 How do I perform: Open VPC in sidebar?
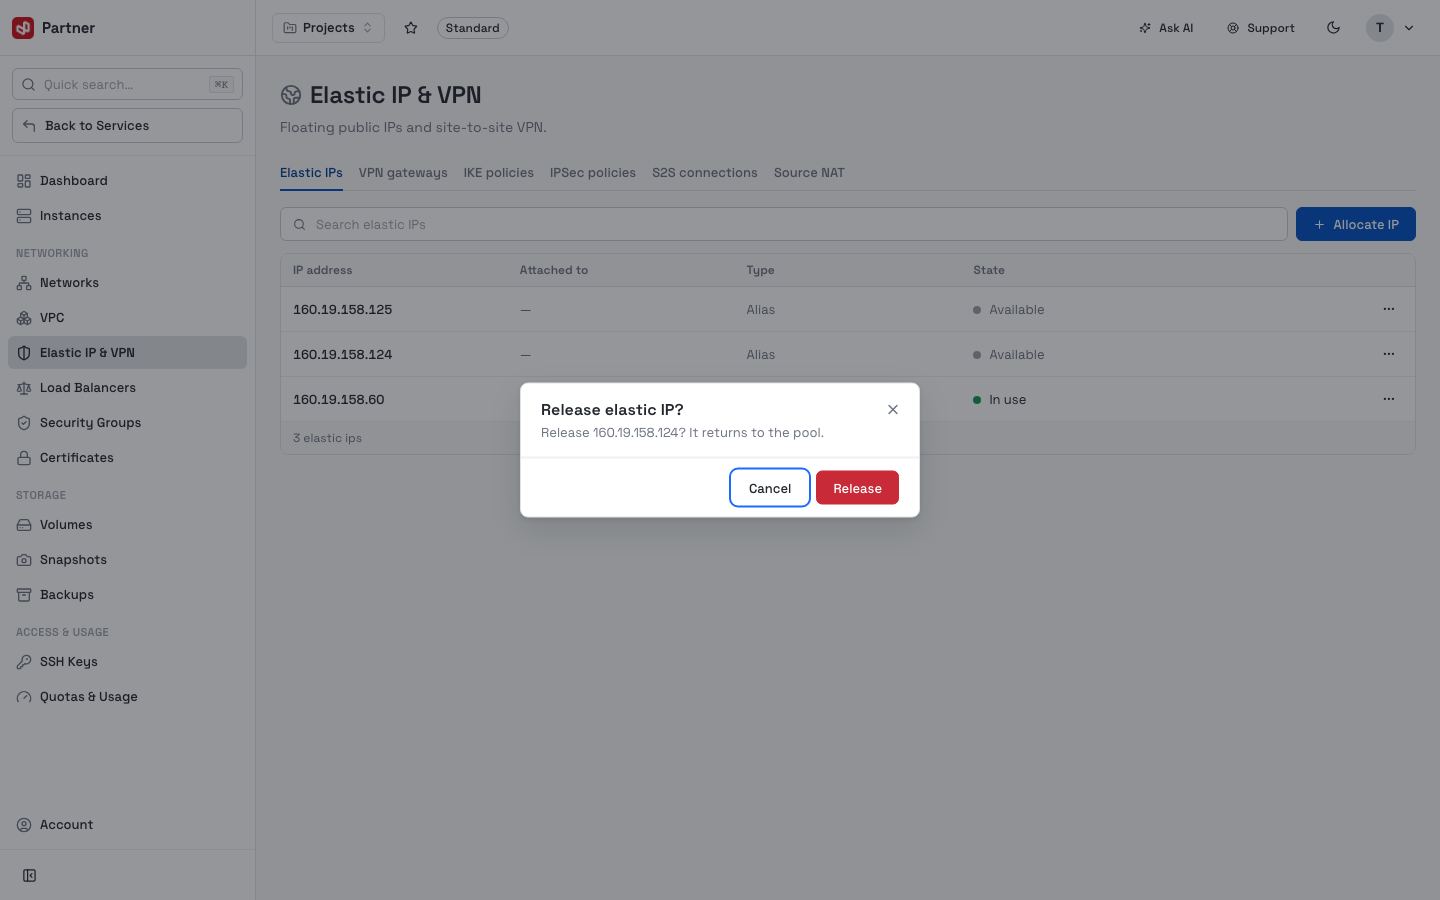point(127,318)
